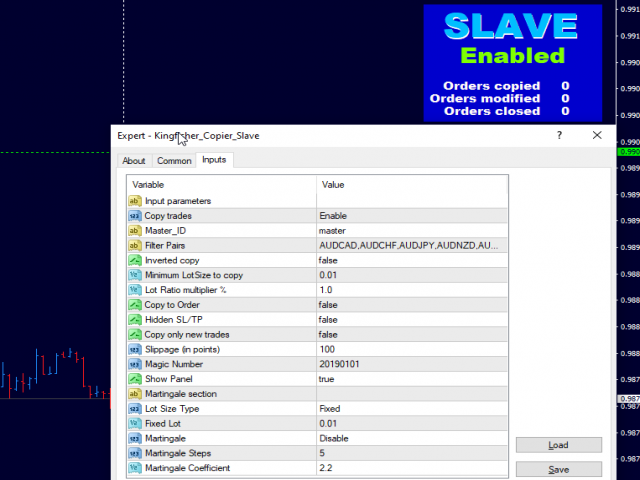Click the icon beside the Martingale row

[x=135, y=438]
